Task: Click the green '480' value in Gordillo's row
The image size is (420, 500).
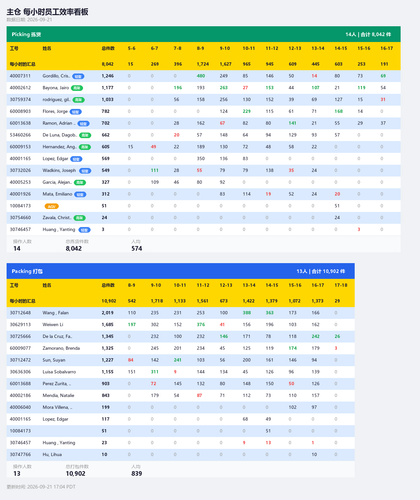Action: click(201, 76)
